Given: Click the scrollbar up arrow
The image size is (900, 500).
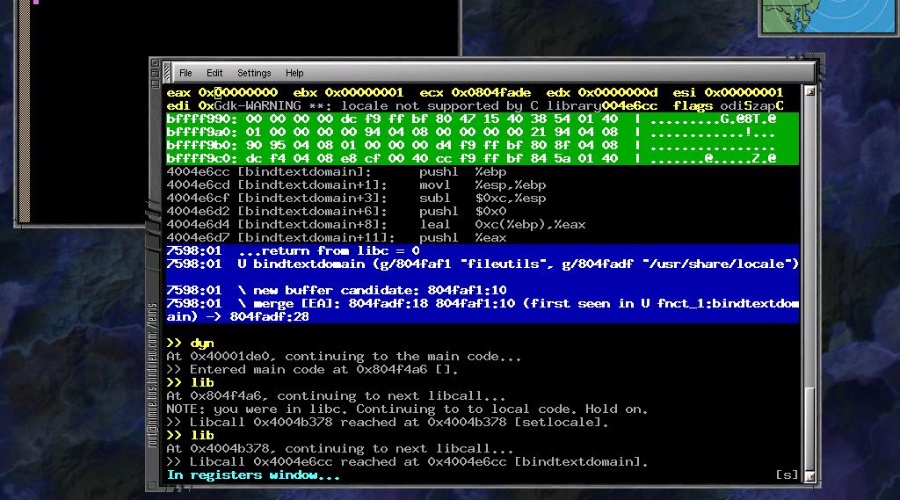Looking at the screenshot, I should tap(809, 92).
